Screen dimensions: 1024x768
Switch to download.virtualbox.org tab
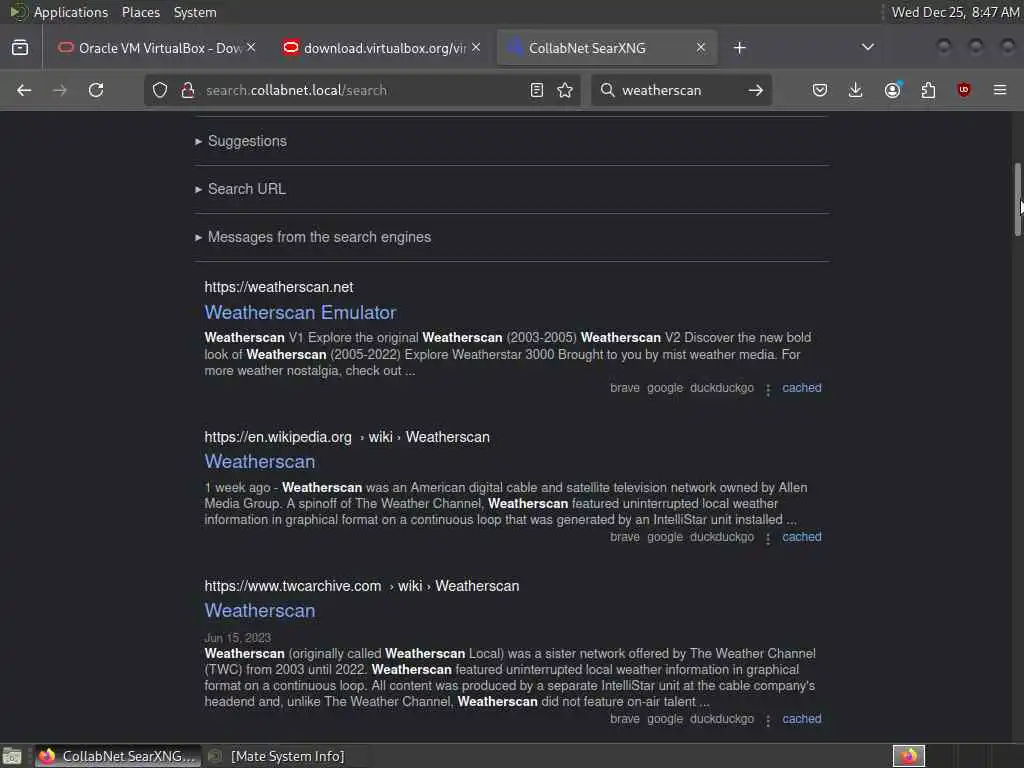[x=382, y=48]
